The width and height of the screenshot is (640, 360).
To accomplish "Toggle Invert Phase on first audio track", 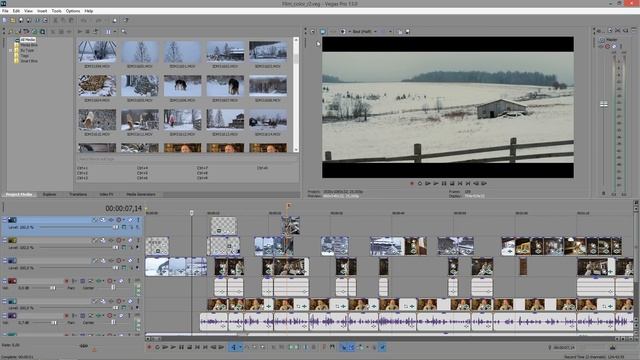I will pyautogui.click(x=91, y=281).
